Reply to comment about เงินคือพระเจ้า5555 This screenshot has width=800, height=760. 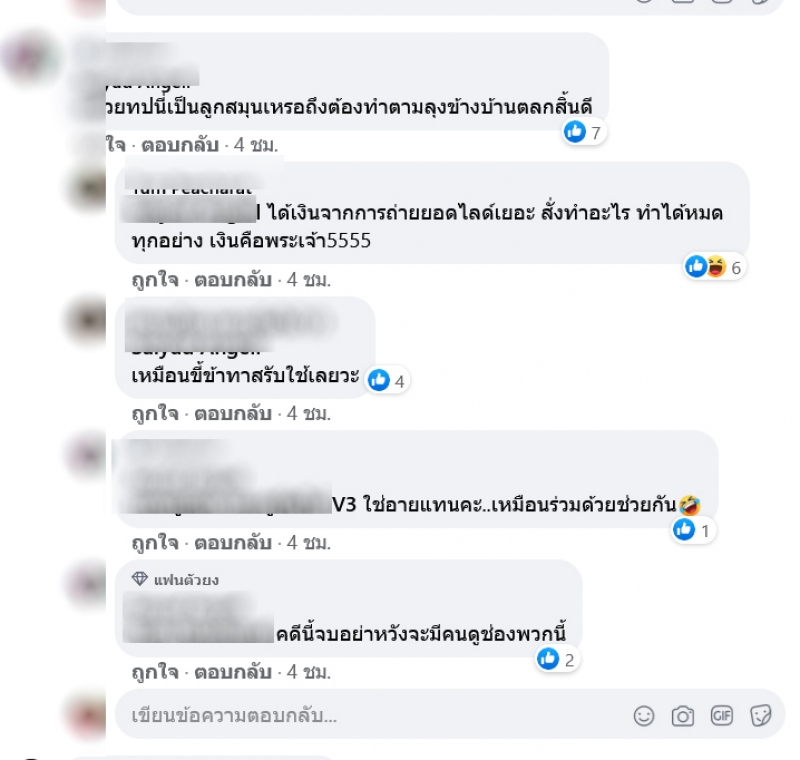(233, 280)
